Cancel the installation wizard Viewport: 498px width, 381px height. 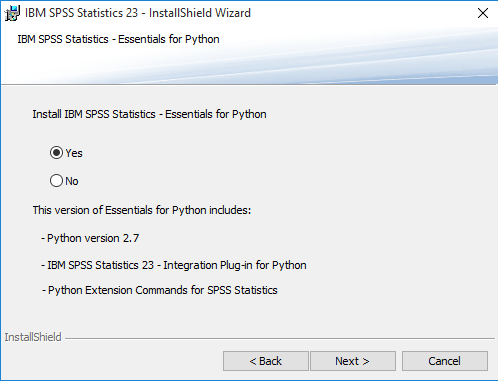pos(445,361)
